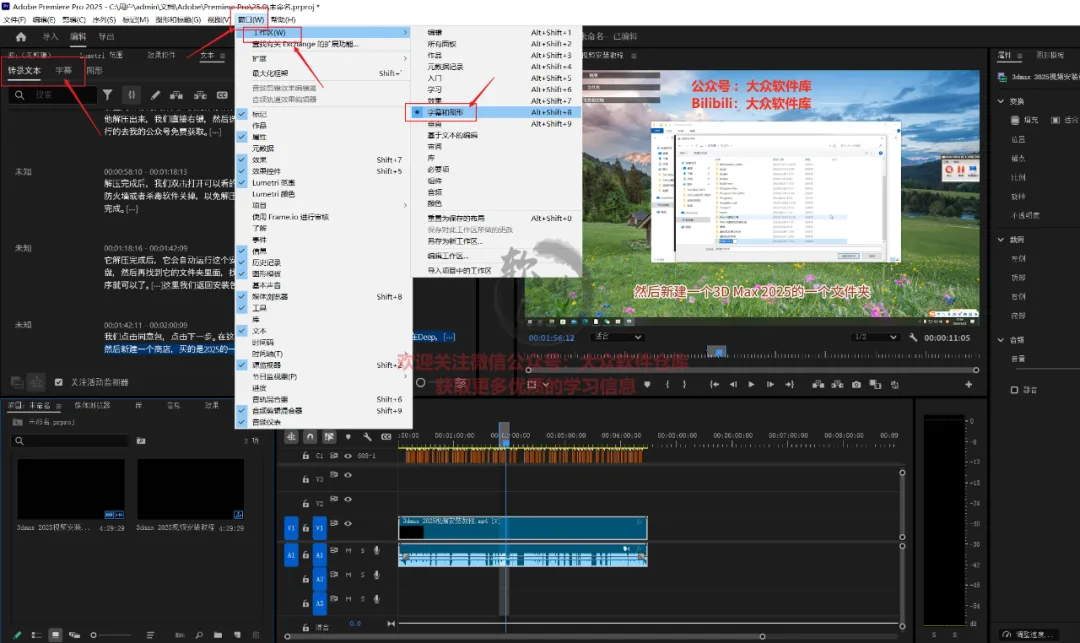
Task: Click the CC captions icon in the Text panel
Action: tap(222, 95)
